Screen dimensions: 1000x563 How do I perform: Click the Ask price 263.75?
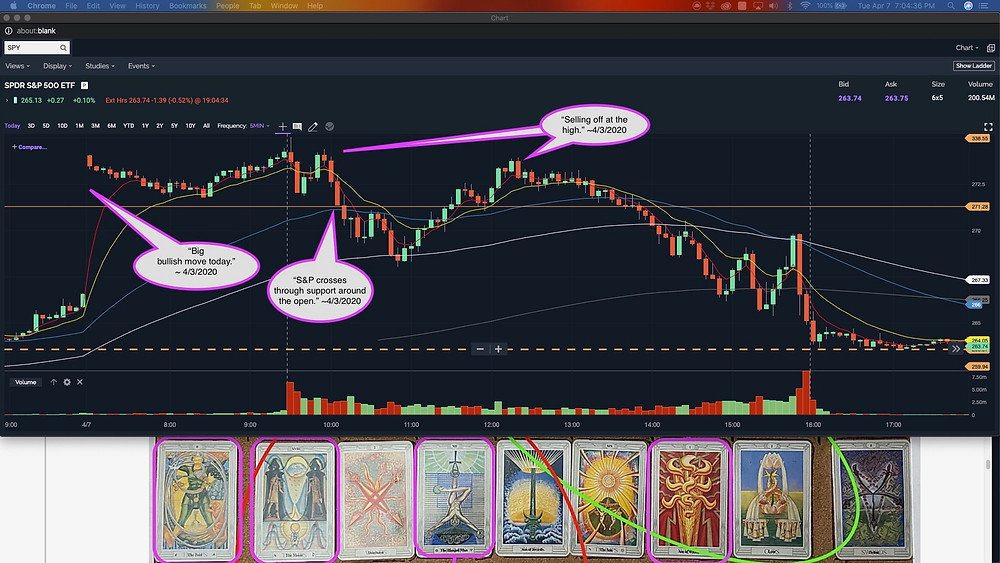[x=896, y=98]
